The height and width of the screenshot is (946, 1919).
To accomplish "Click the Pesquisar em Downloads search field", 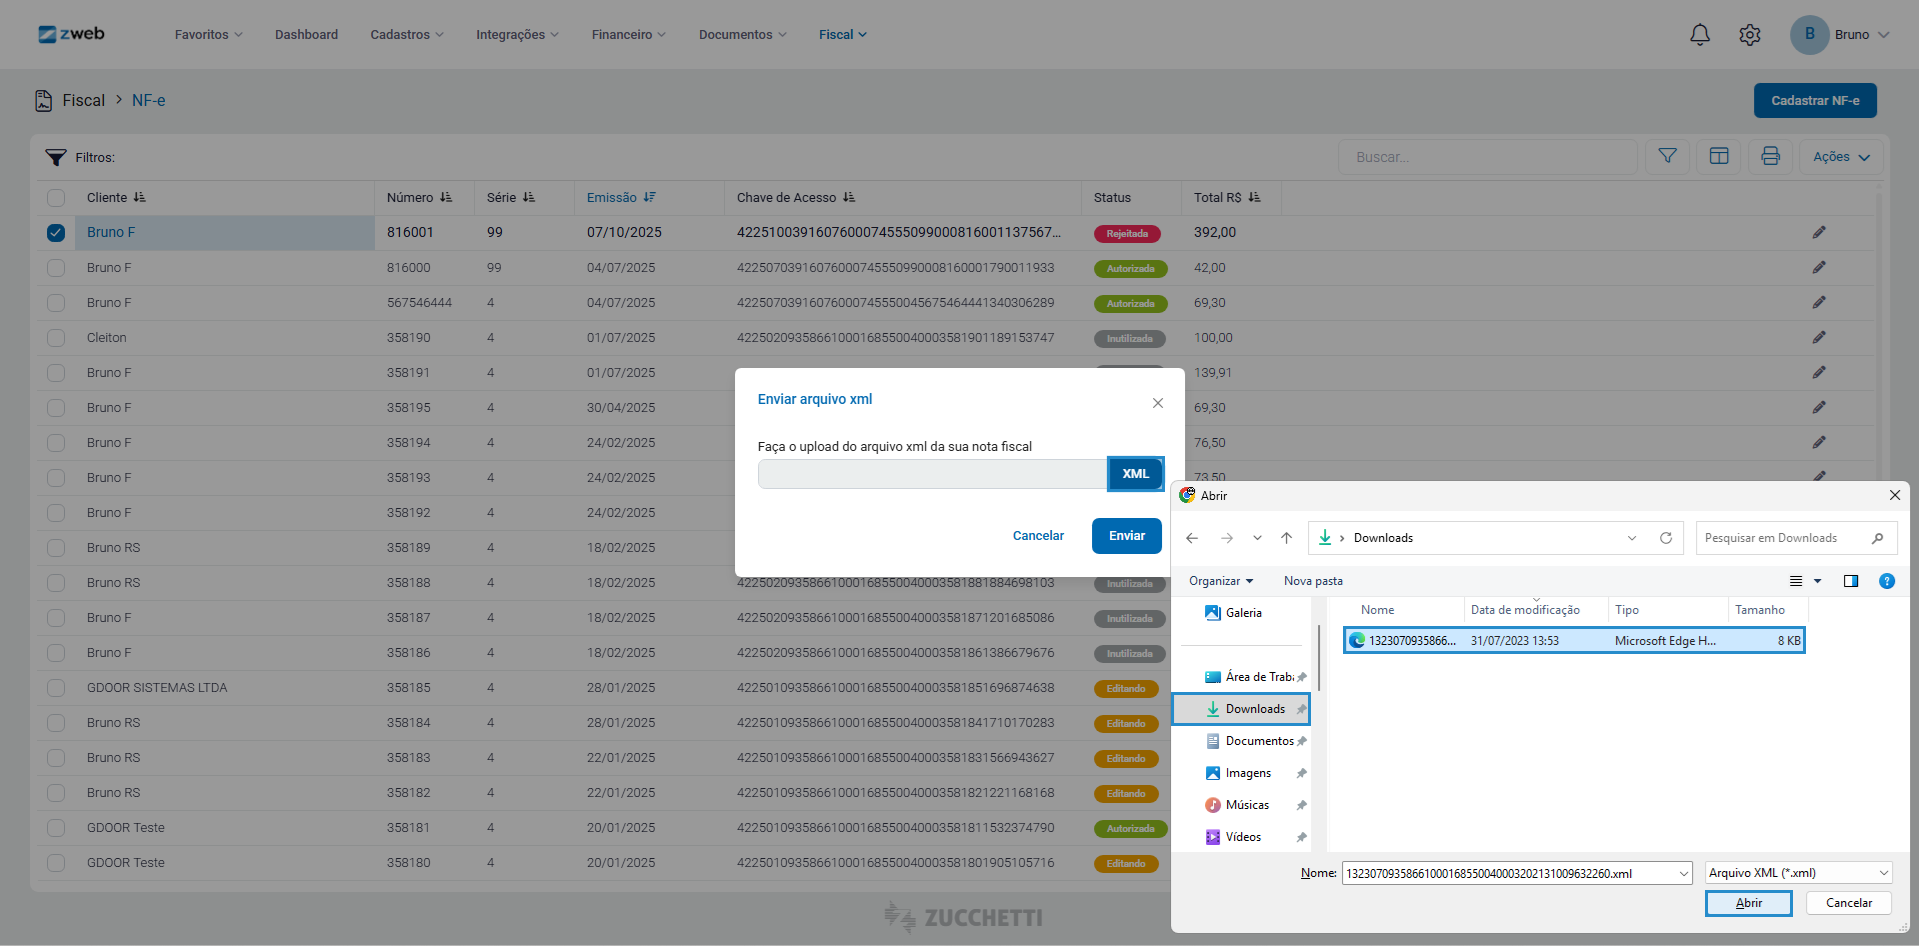I will click(1783, 538).
